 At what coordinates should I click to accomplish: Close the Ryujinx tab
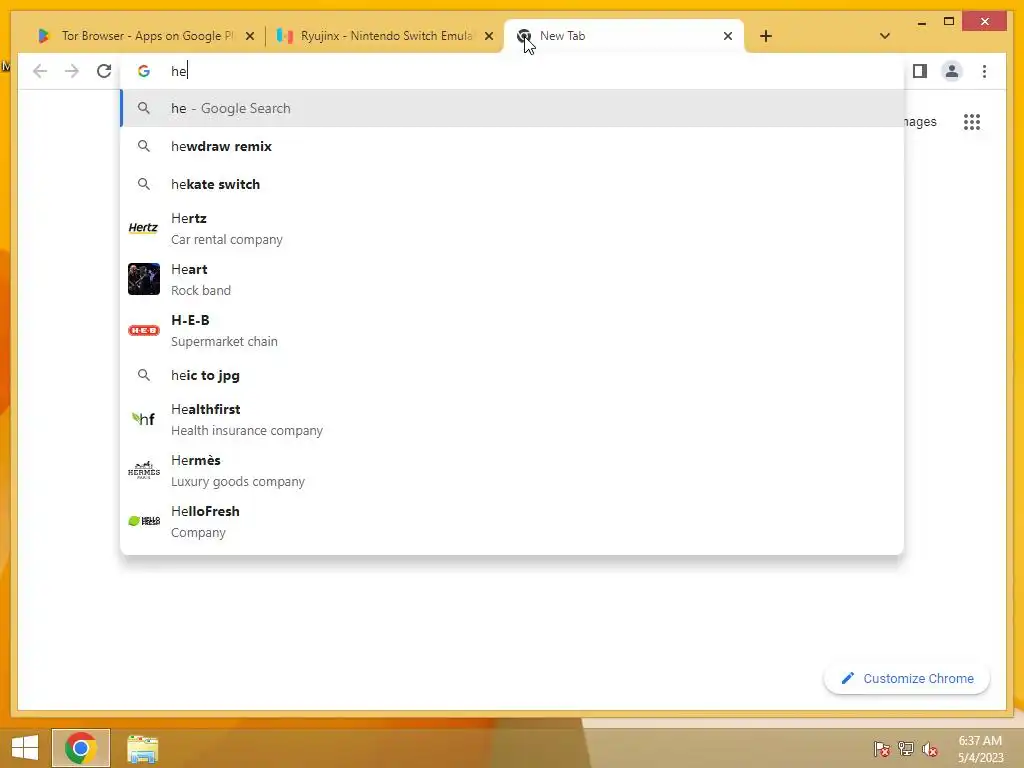[488, 37]
